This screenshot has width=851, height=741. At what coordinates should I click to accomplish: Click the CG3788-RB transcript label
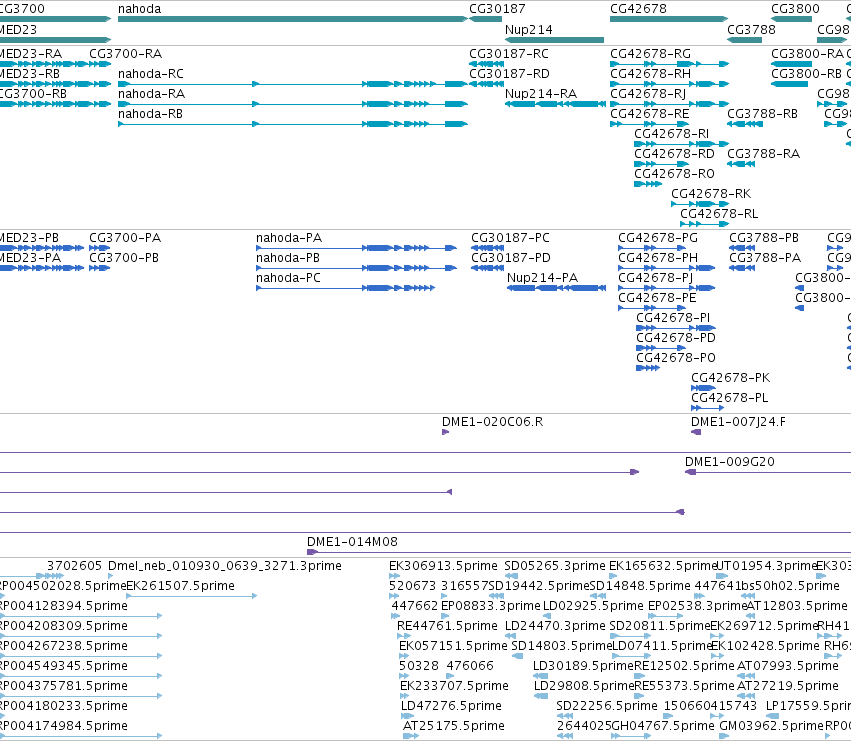(762, 114)
